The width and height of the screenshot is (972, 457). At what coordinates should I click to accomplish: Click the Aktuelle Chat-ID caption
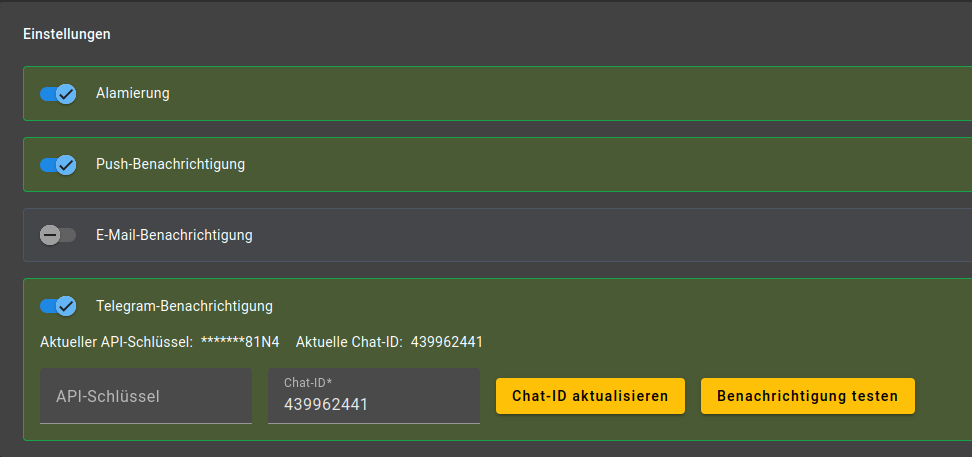point(349,342)
